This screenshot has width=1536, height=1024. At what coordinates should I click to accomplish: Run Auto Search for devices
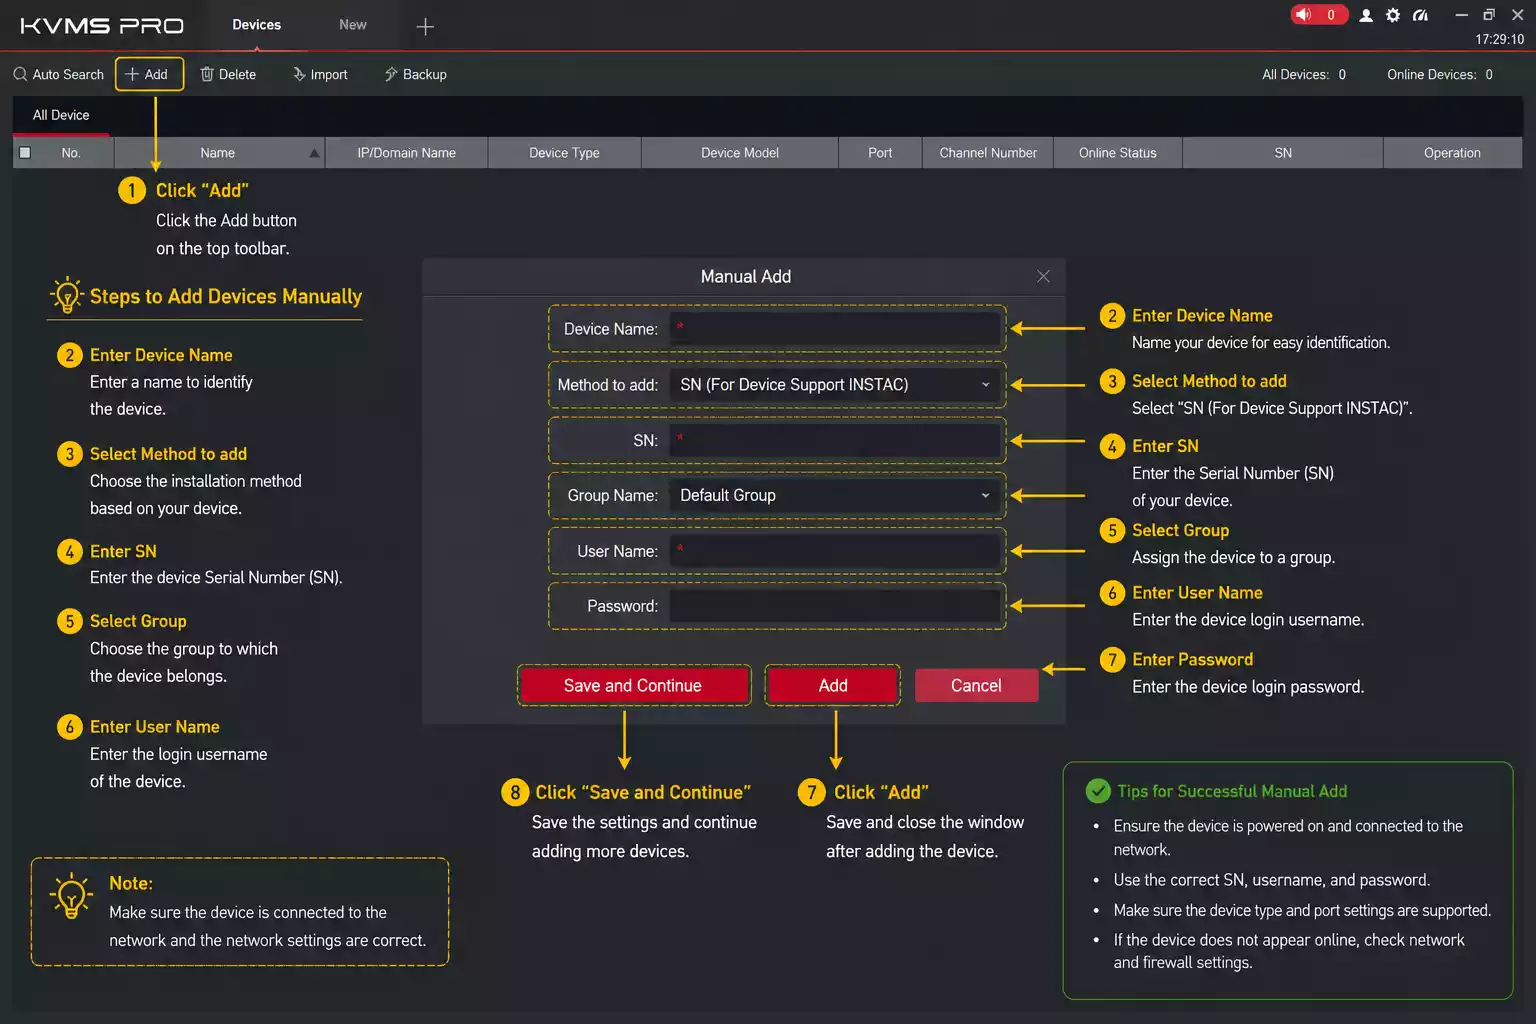coord(59,74)
